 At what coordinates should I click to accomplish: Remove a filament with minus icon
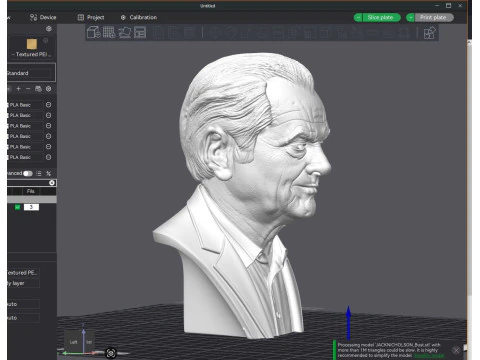point(28,89)
